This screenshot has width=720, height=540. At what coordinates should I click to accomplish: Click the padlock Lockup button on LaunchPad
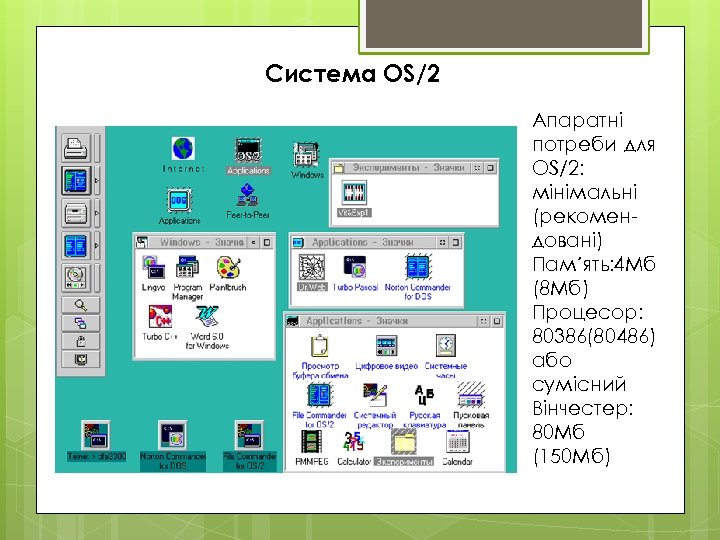80,341
